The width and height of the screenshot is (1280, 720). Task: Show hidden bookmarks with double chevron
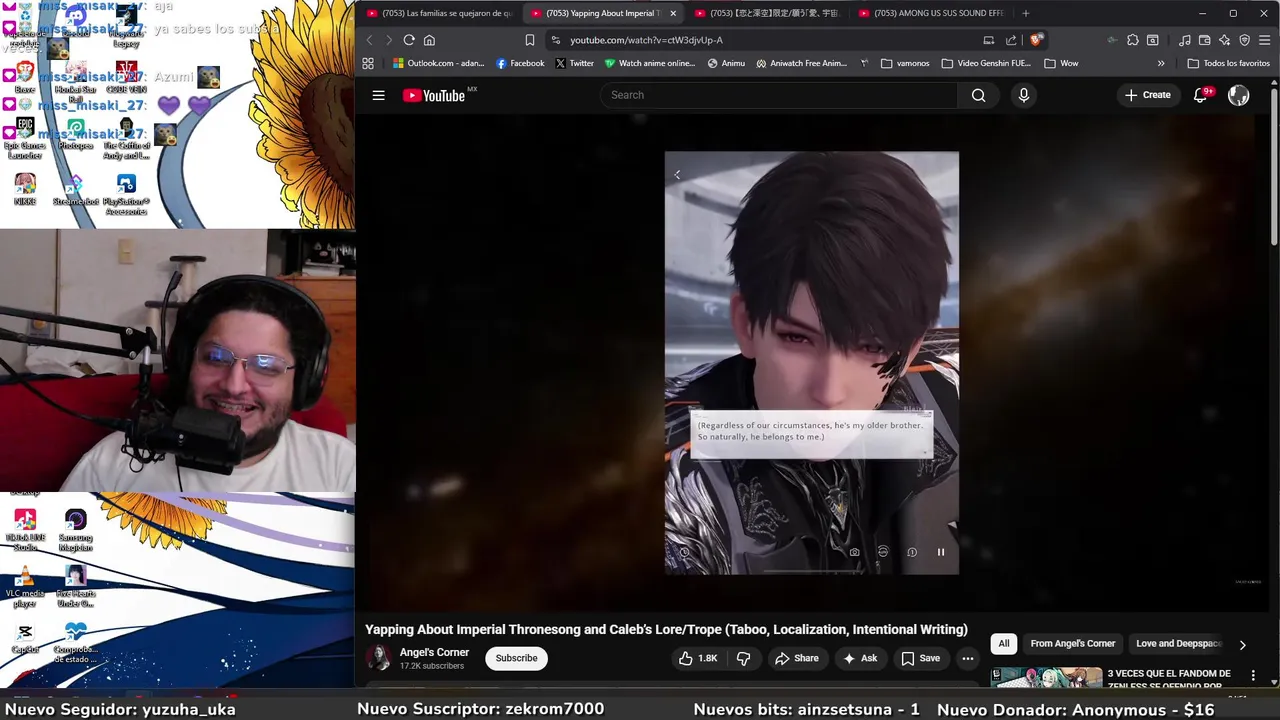1161,63
